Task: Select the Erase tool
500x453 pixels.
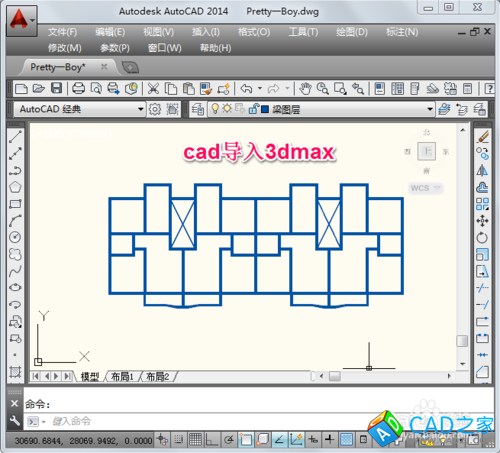Action: pyautogui.click(x=482, y=137)
